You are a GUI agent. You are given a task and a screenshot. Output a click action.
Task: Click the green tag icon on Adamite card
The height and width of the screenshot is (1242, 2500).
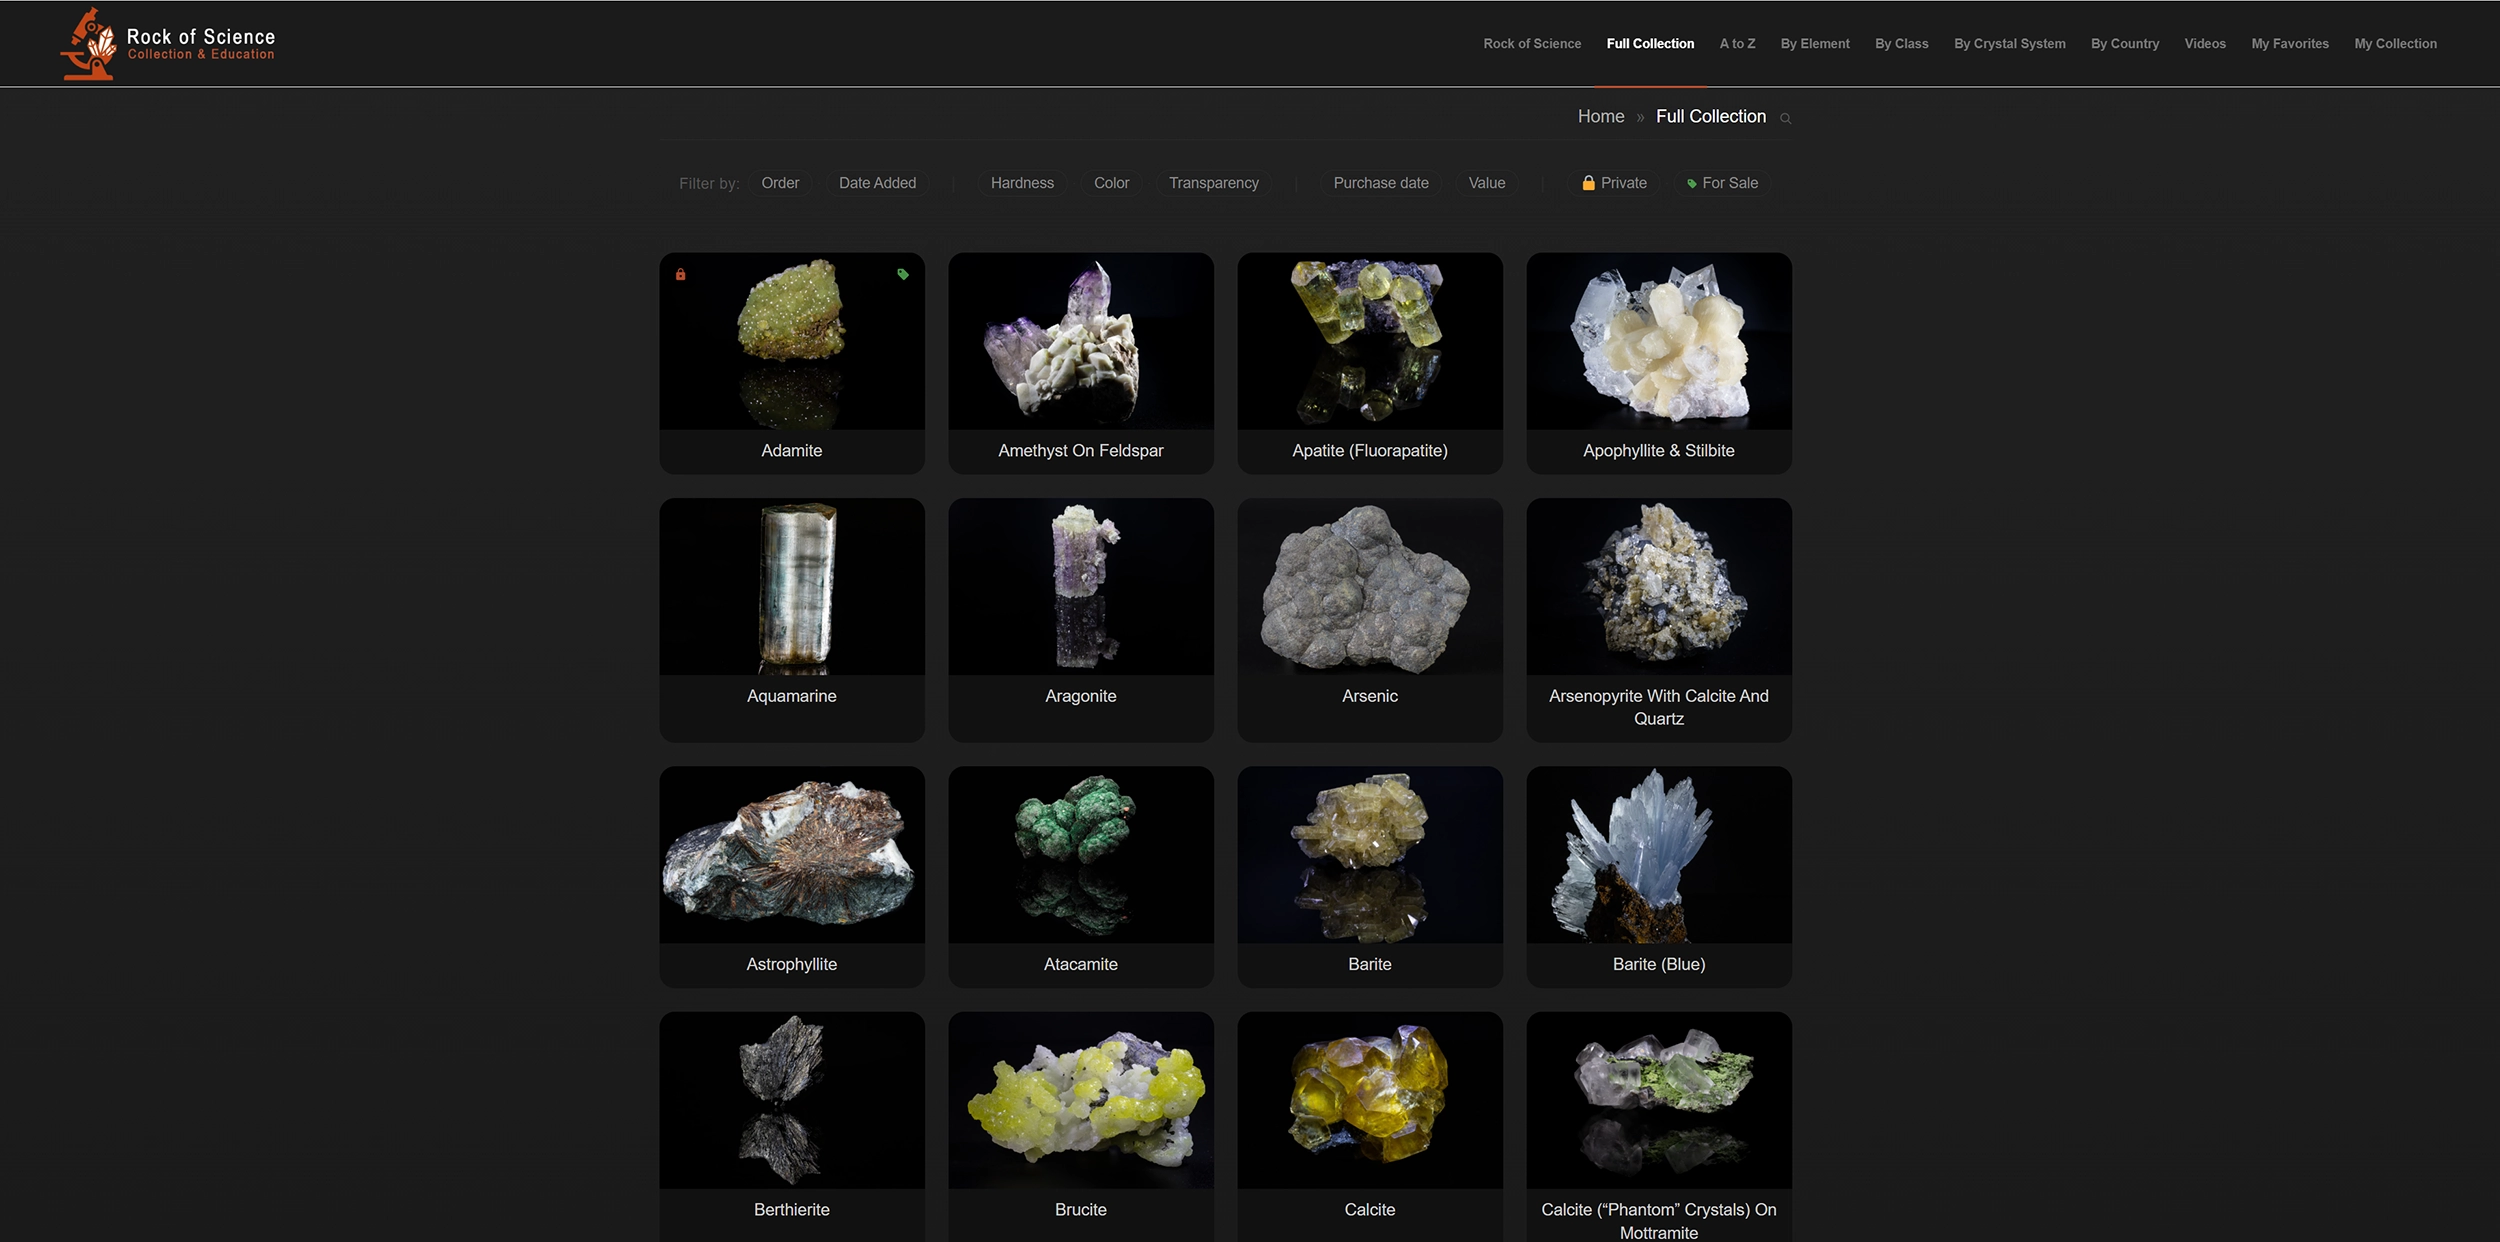point(903,274)
